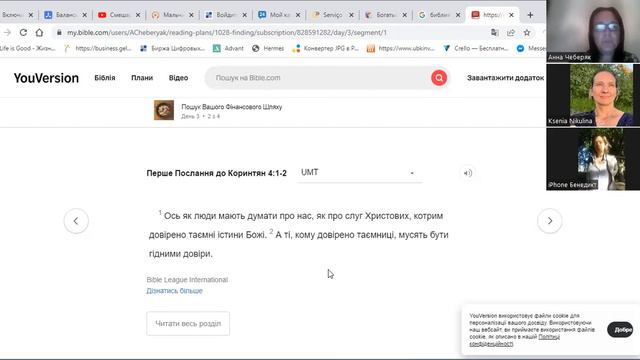The image size is (640, 360).
Task: Open the Life is Good bookmark
Action: 27,48
